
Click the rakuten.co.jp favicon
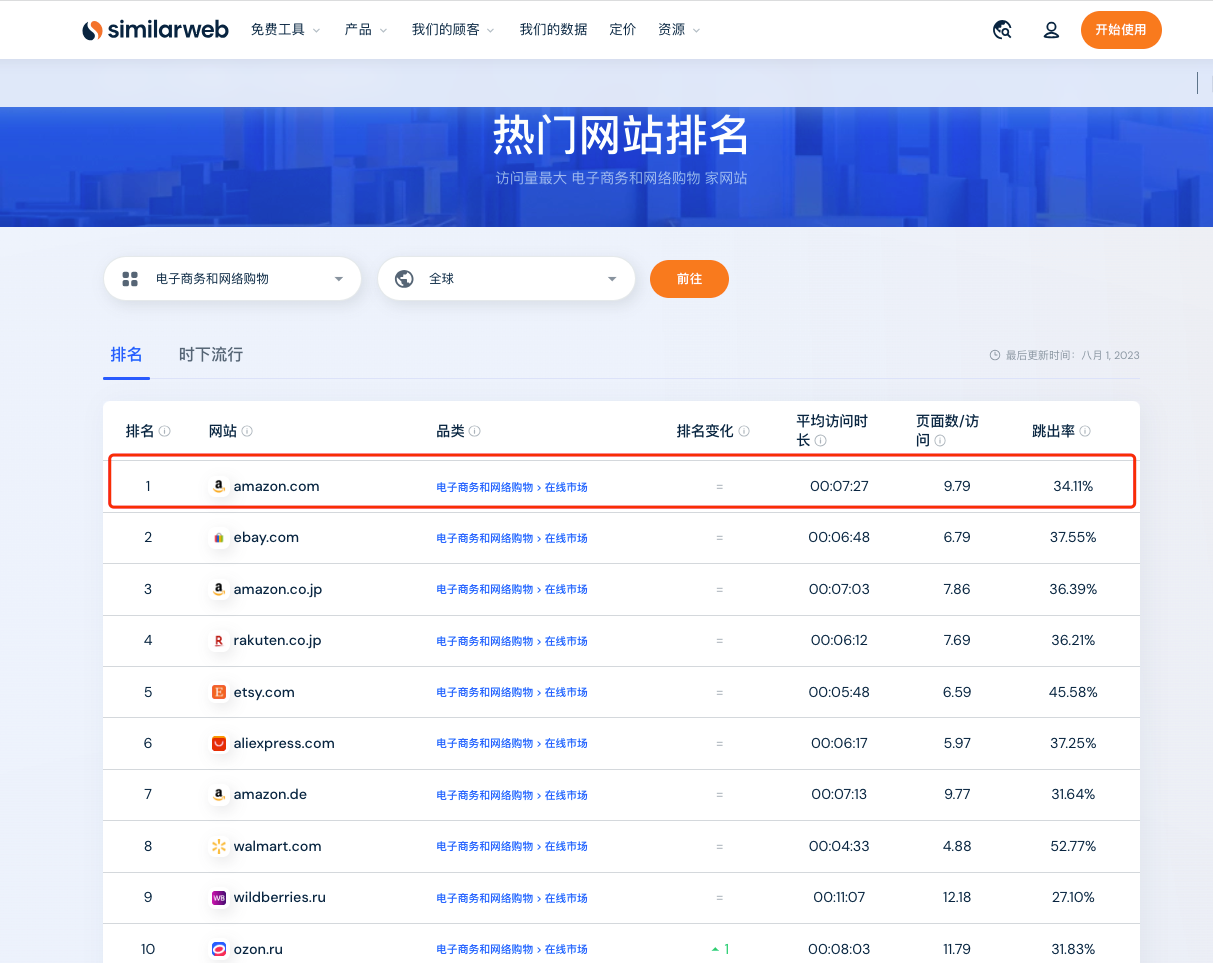pos(218,641)
